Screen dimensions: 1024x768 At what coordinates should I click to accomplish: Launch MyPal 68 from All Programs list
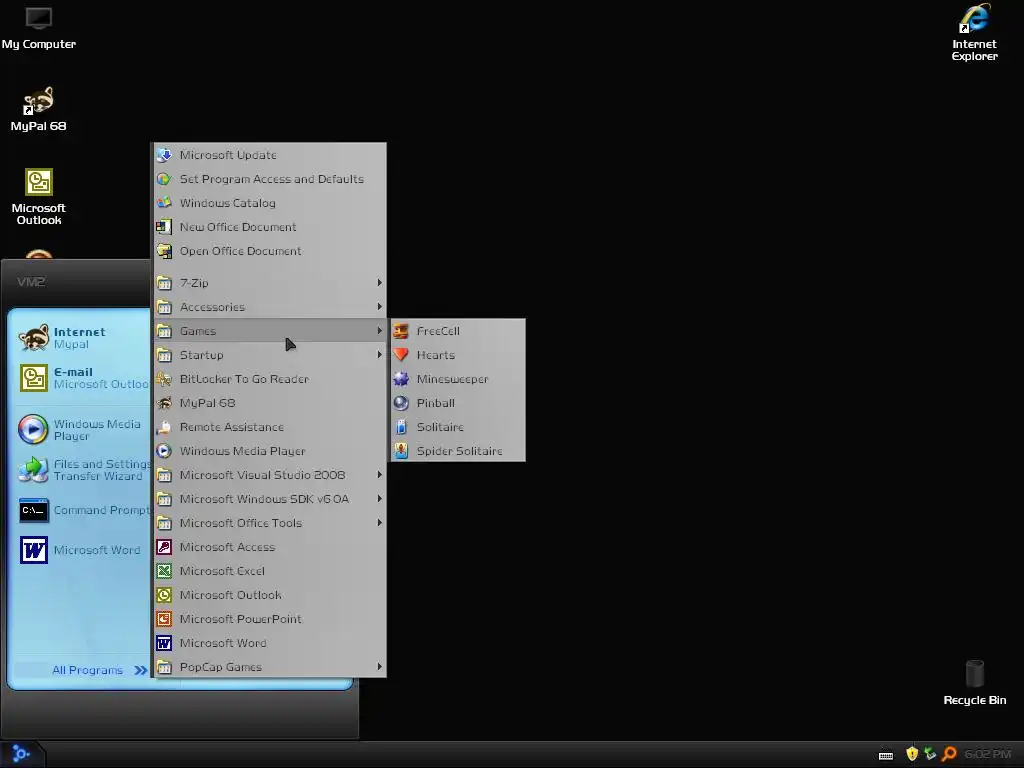tap(270, 403)
